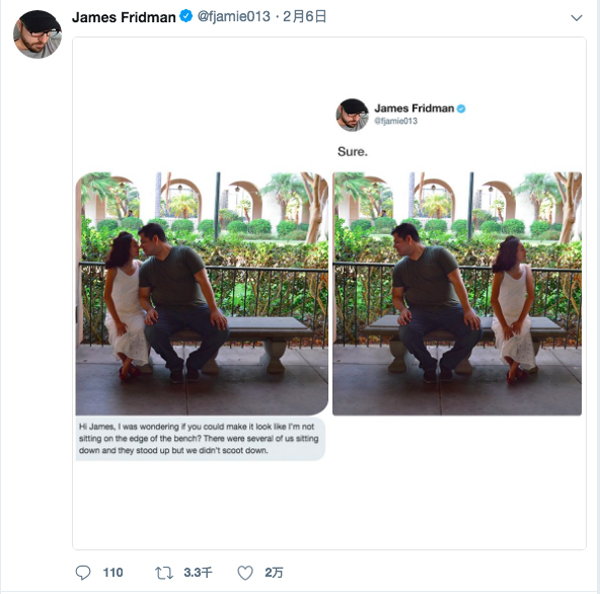
Task: Click the James Fridman name in embedded image
Action: (x=414, y=108)
